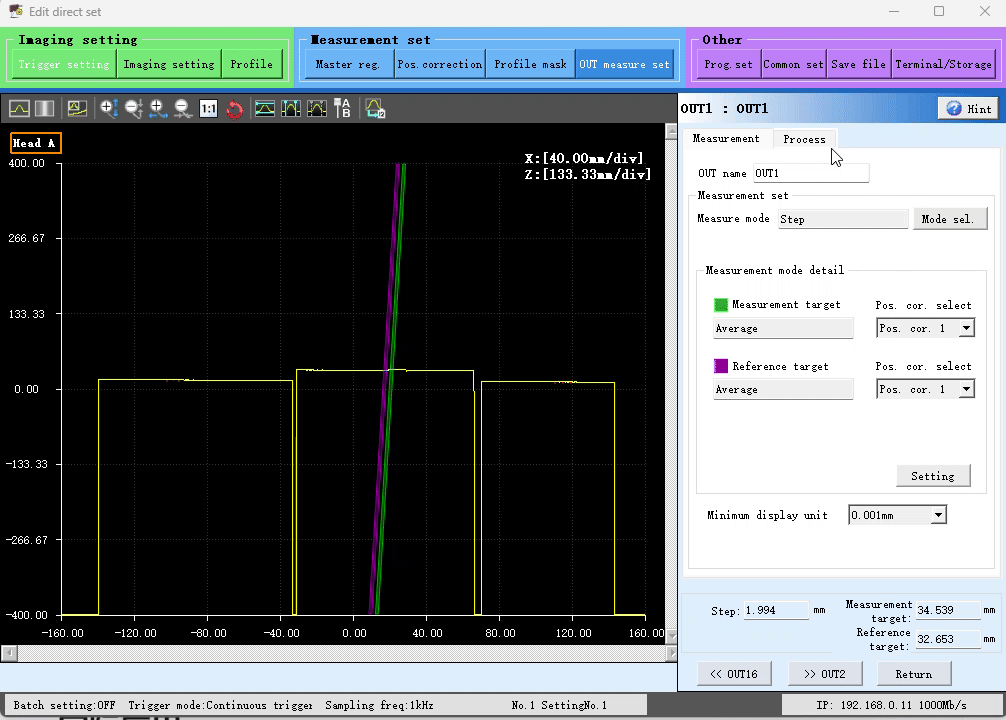Toggle the dimmed vertical cursor lines icon
This screenshot has height=720, width=1006.
[317, 108]
